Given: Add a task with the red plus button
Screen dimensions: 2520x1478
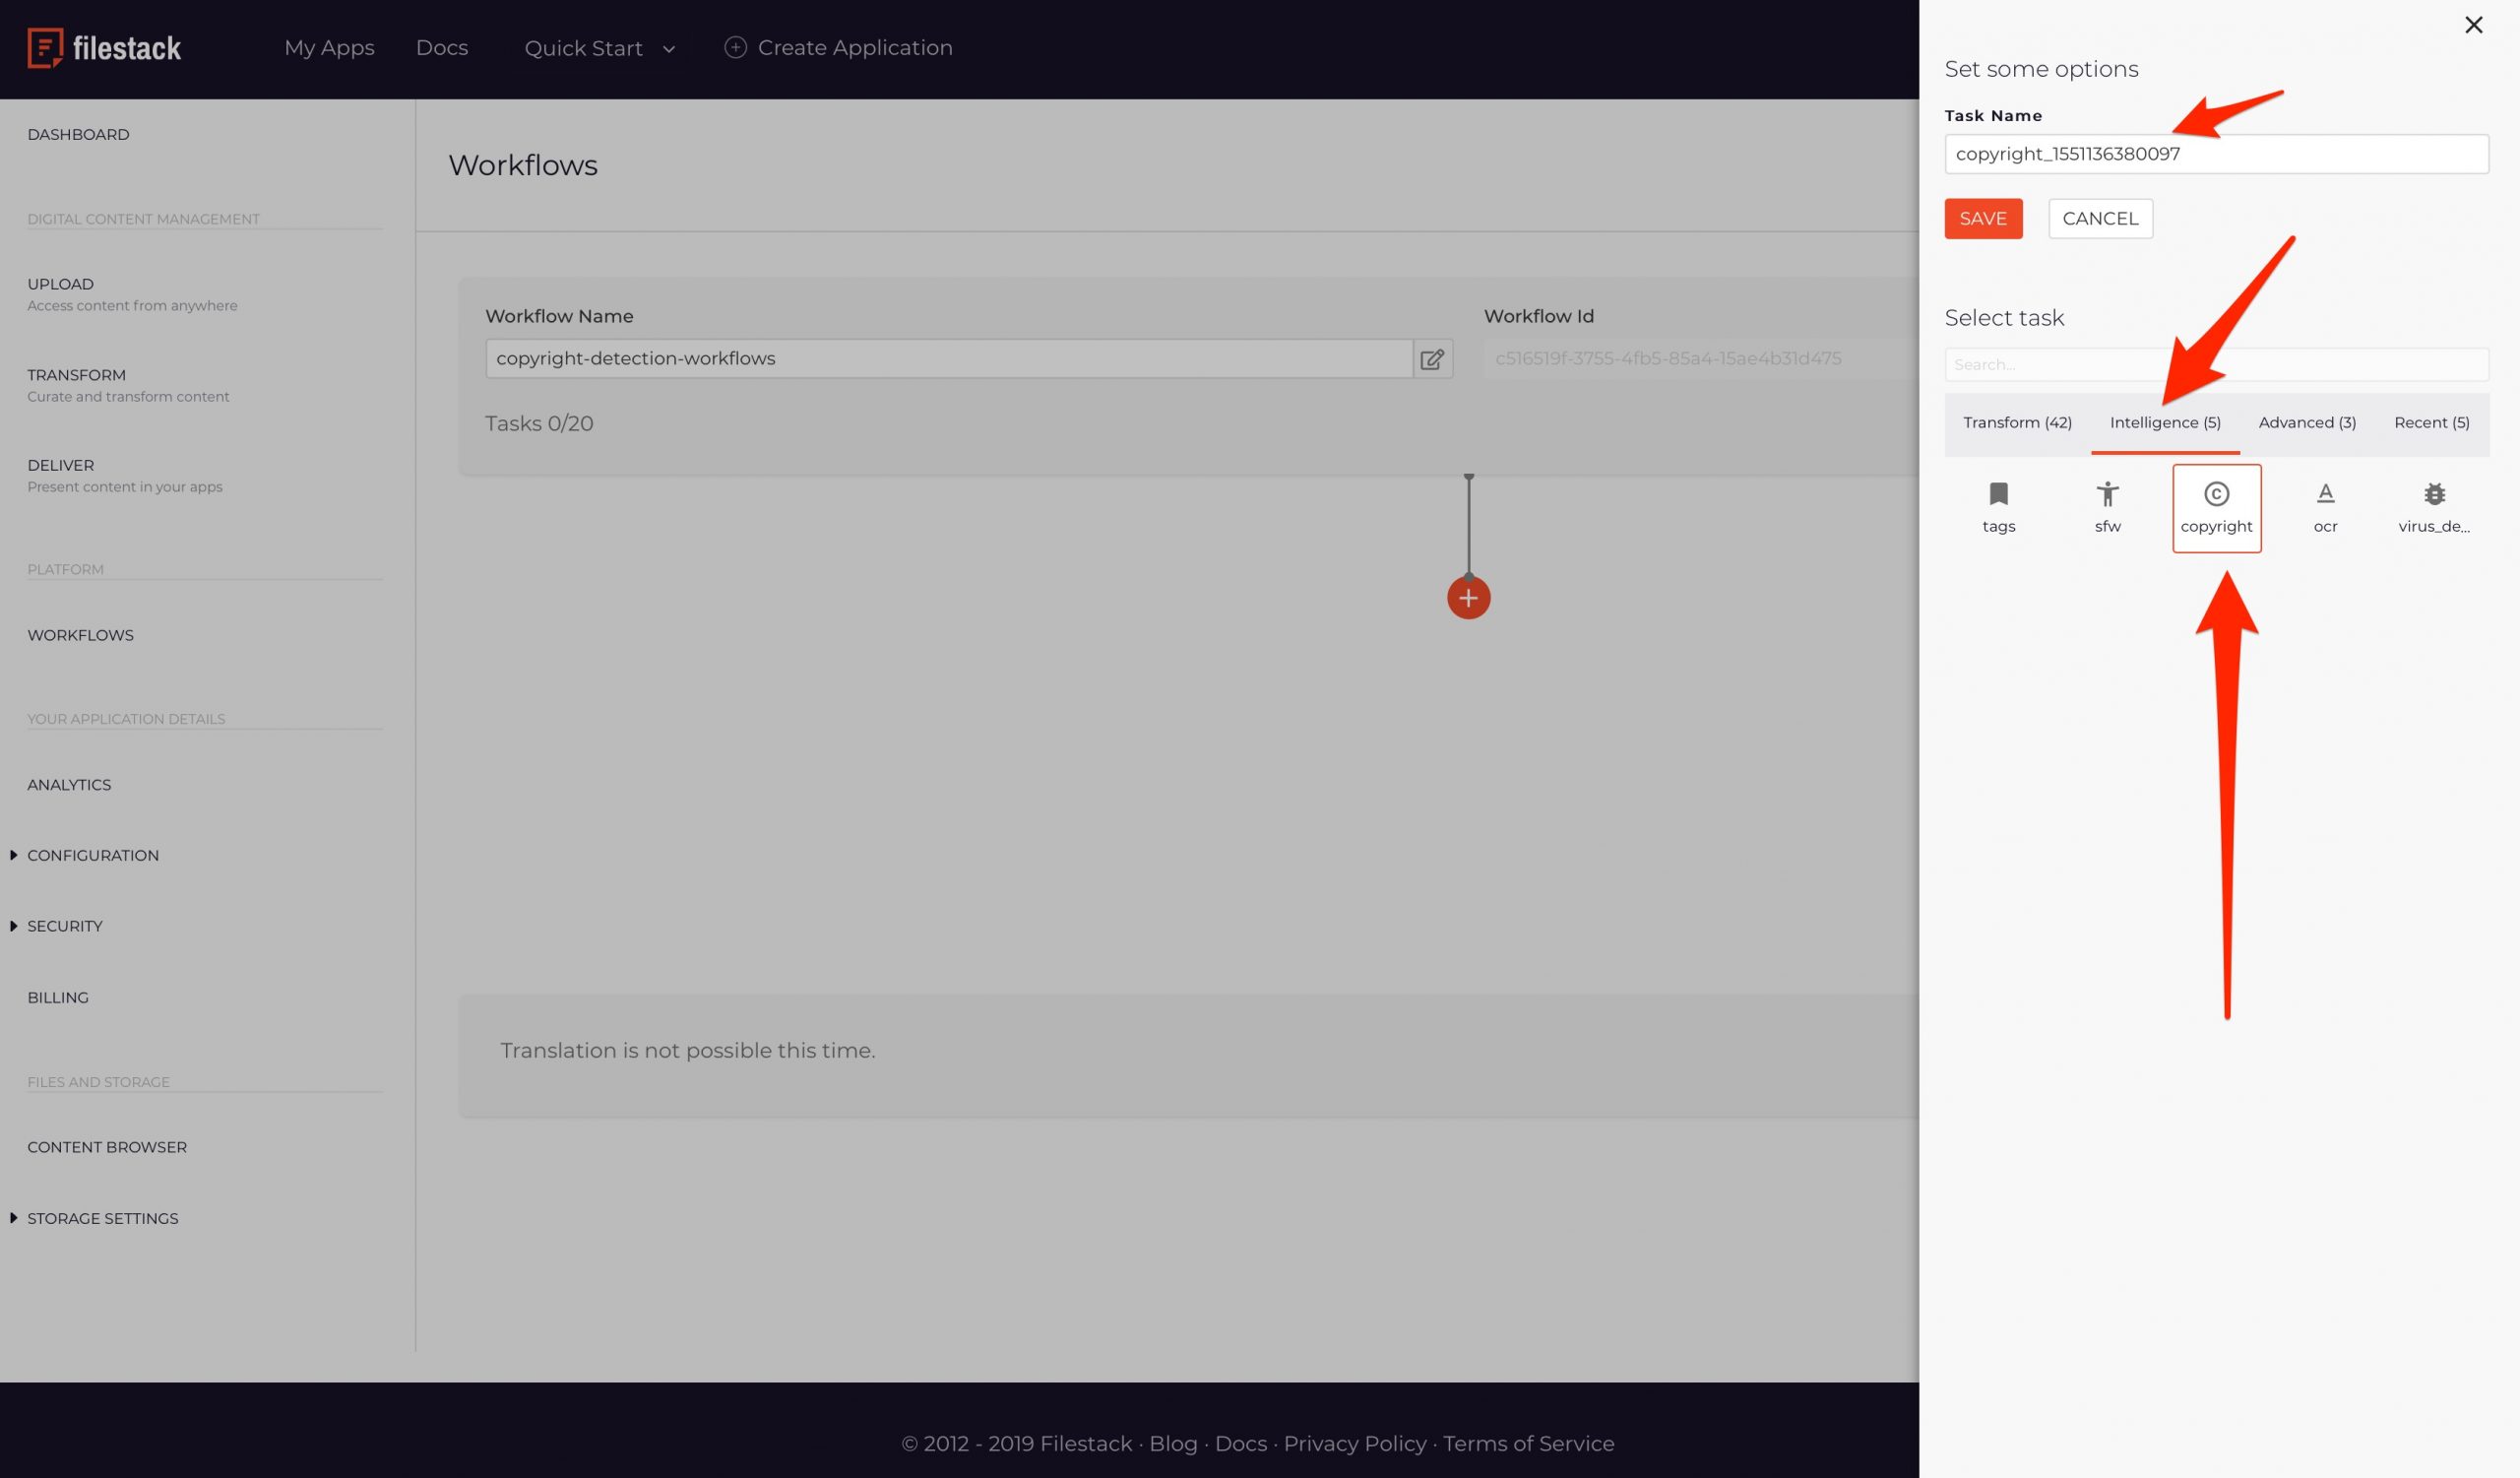Looking at the screenshot, I should pyautogui.click(x=1468, y=598).
